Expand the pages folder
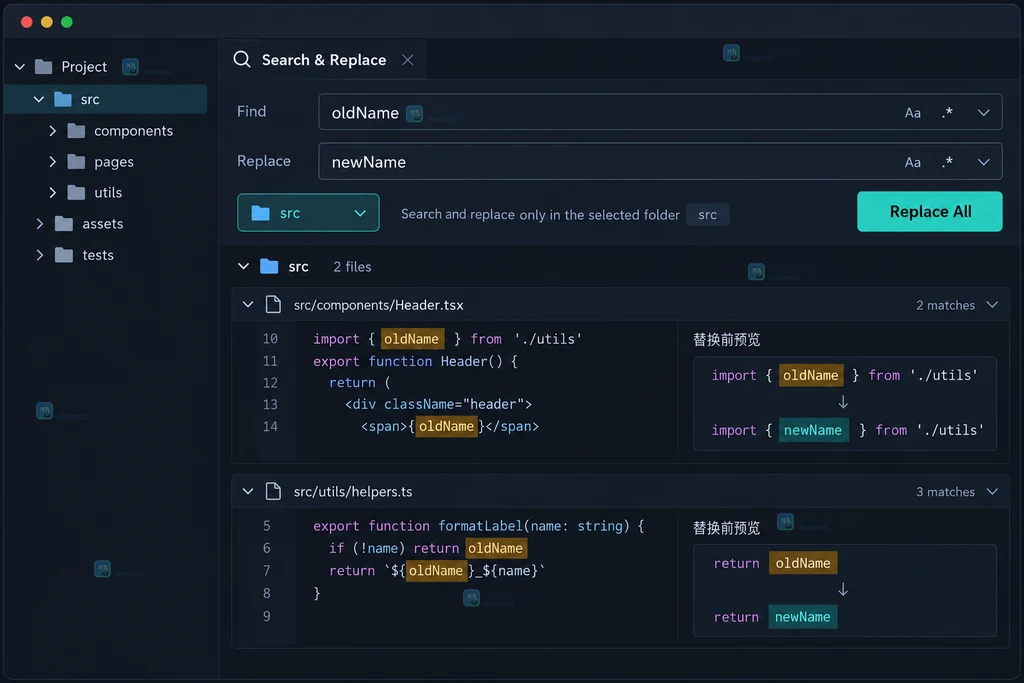 coord(52,161)
